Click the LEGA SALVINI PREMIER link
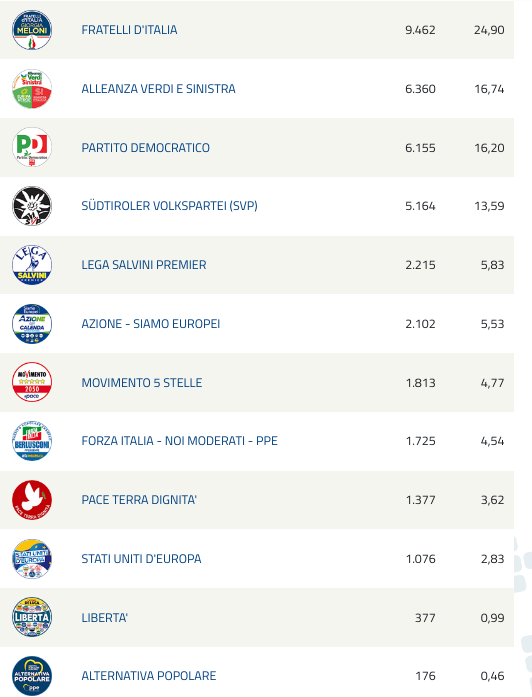Viewport: 532px width, 697px height. (x=144, y=265)
